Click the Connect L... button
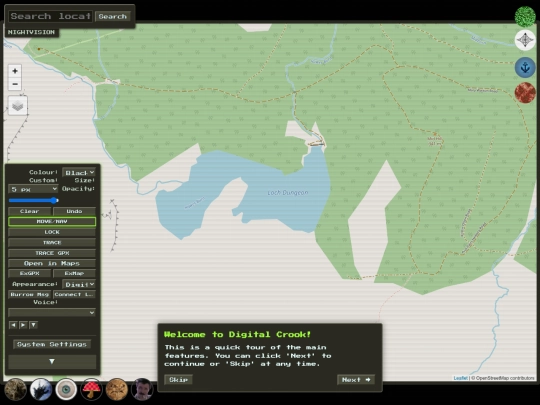The height and width of the screenshot is (405, 540). pyautogui.click(x=74, y=294)
